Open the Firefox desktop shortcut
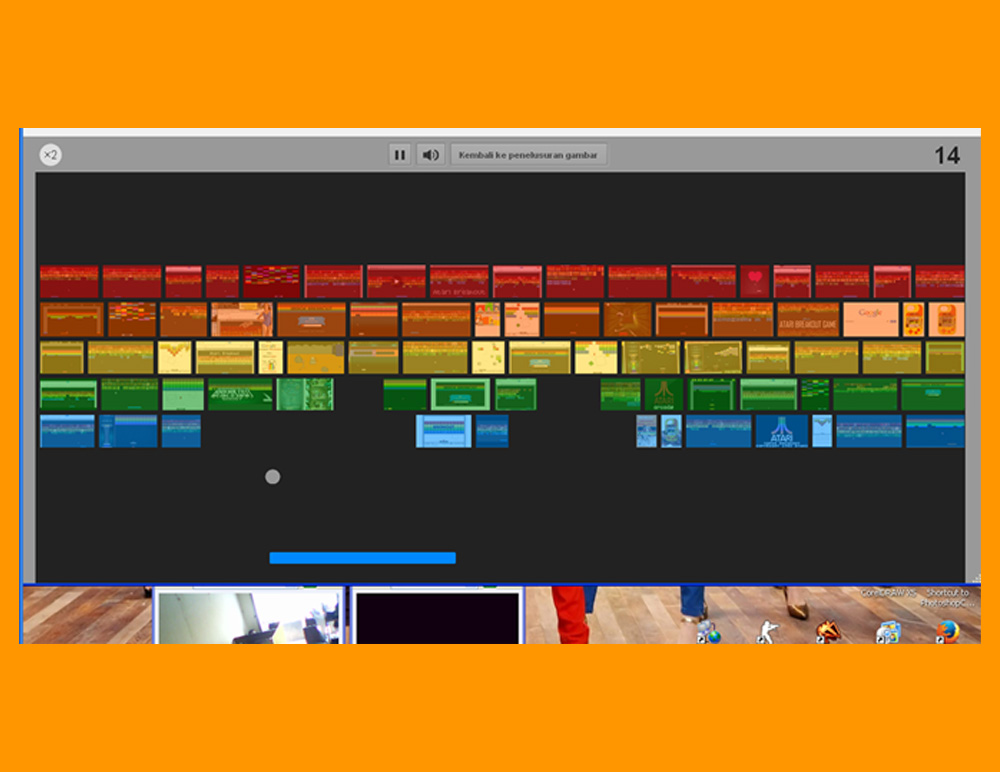 [x=948, y=632]
